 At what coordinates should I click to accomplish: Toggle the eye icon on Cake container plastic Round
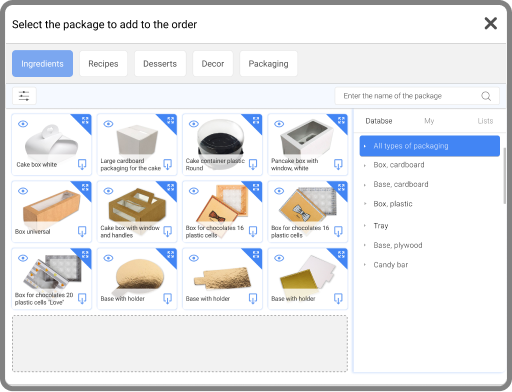(194, 124)
